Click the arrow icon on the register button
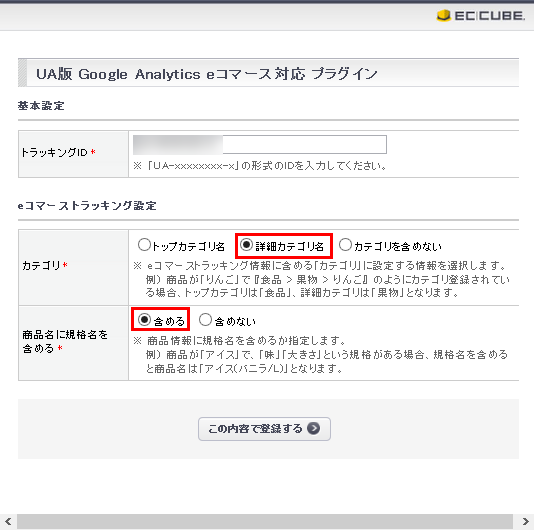 pos(313,428)
